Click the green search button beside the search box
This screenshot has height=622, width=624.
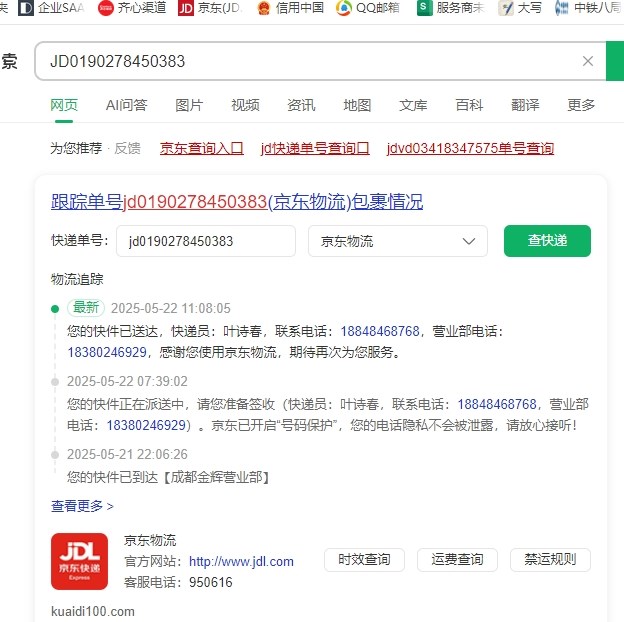[615, 61]
